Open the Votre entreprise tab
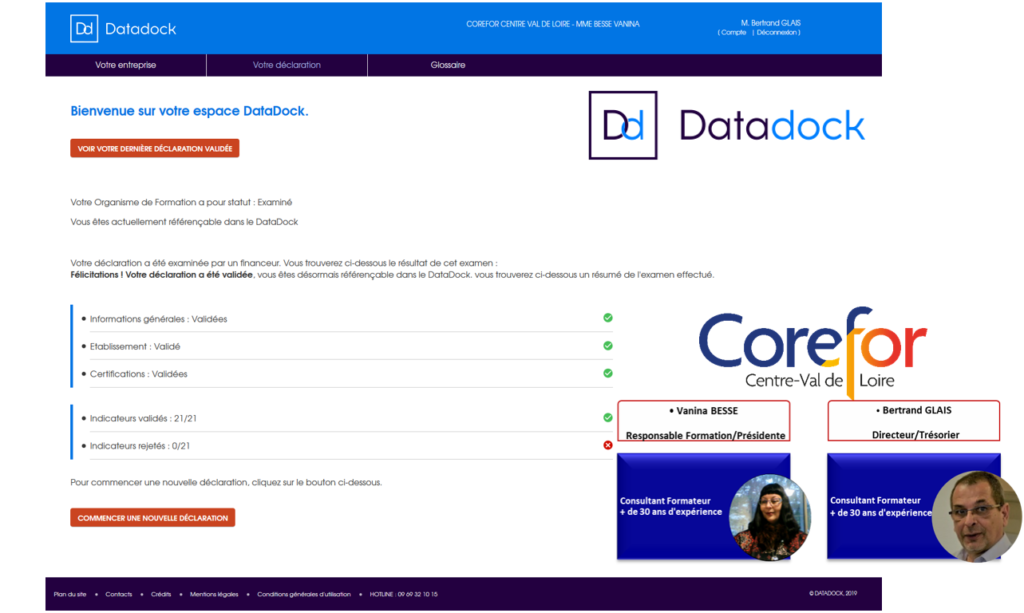Viewport: 1024px width, 613px height. pyautogui.click(x=125, y=65)
